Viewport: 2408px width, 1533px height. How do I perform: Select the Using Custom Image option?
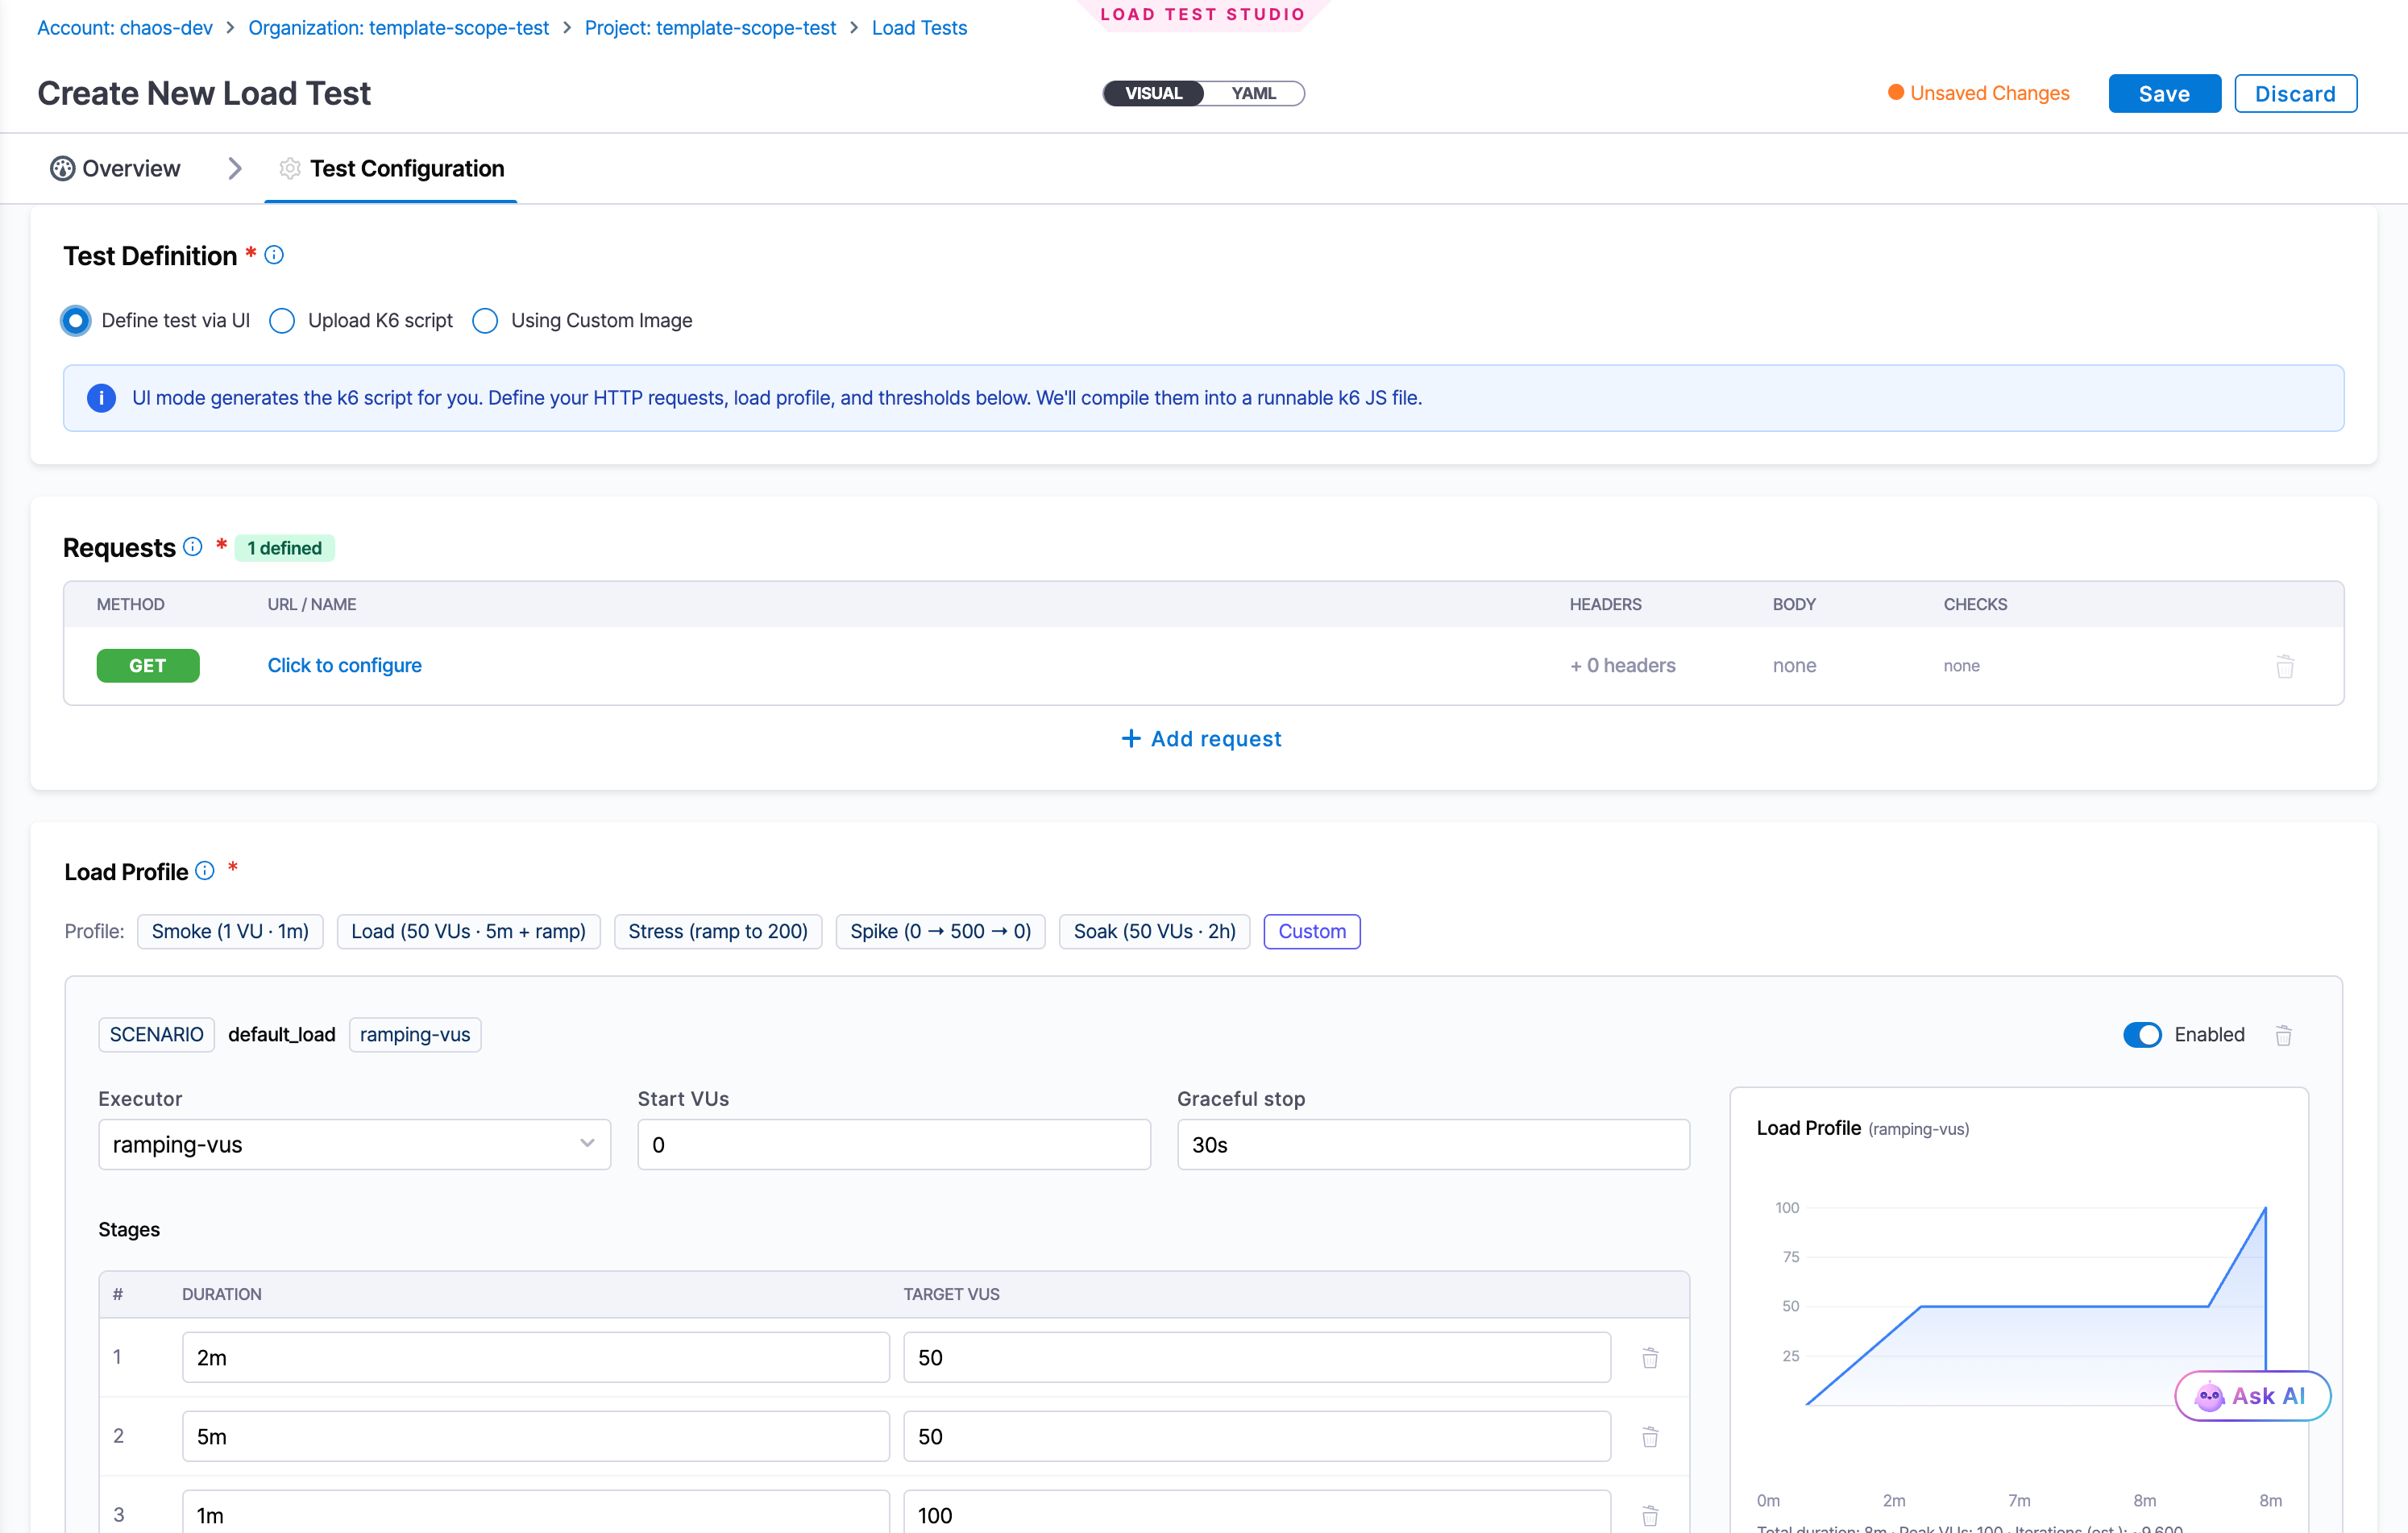pyautogui.click(x=485, y=321)
